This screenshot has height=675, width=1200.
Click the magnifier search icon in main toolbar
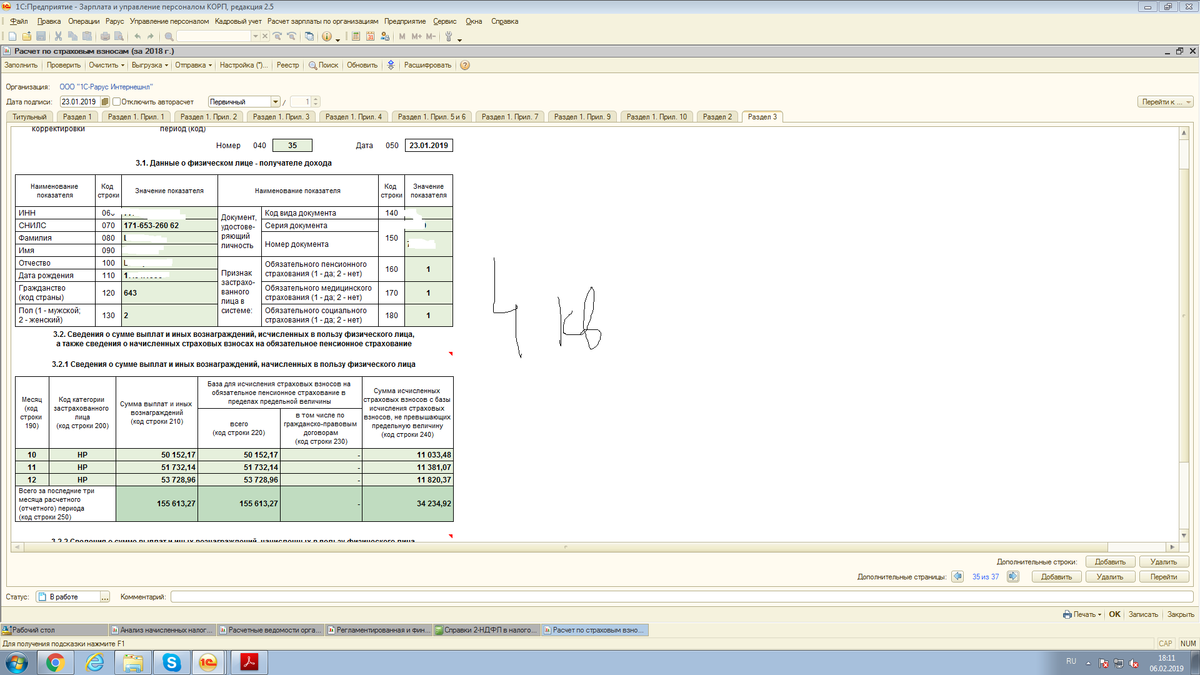(x=169, y=36)
